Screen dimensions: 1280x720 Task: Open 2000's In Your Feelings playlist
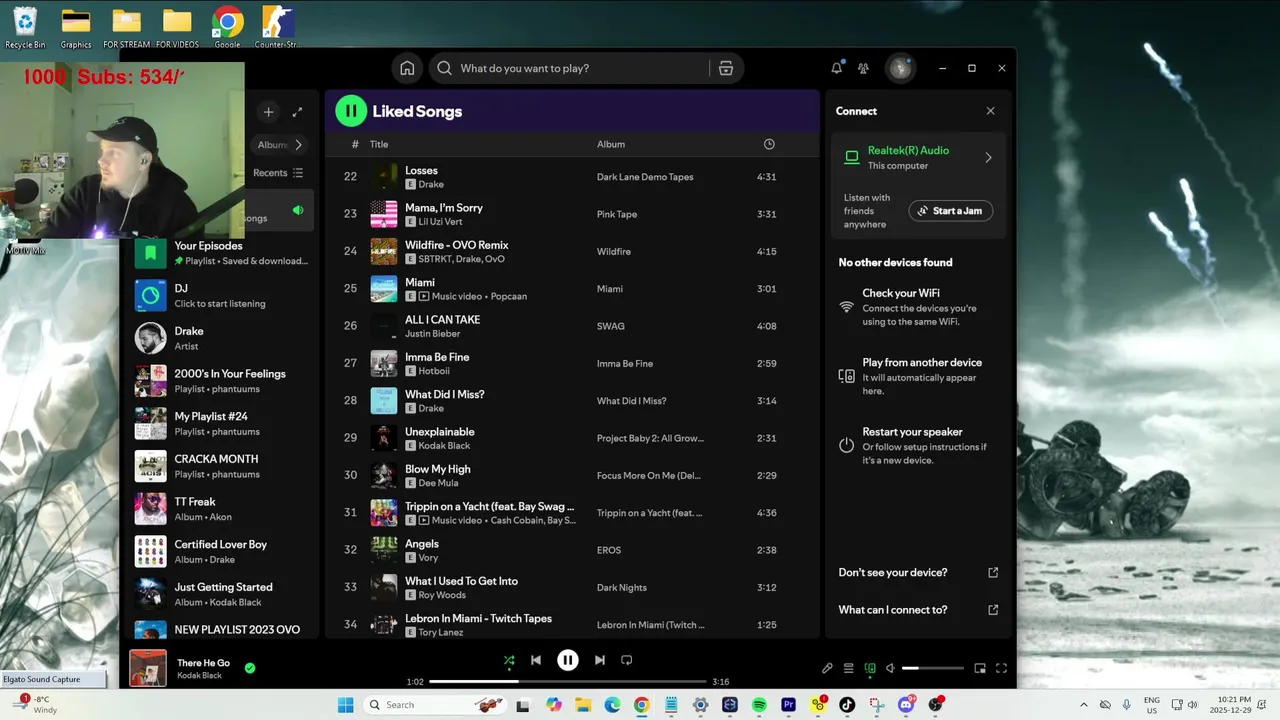pos(221,381)
